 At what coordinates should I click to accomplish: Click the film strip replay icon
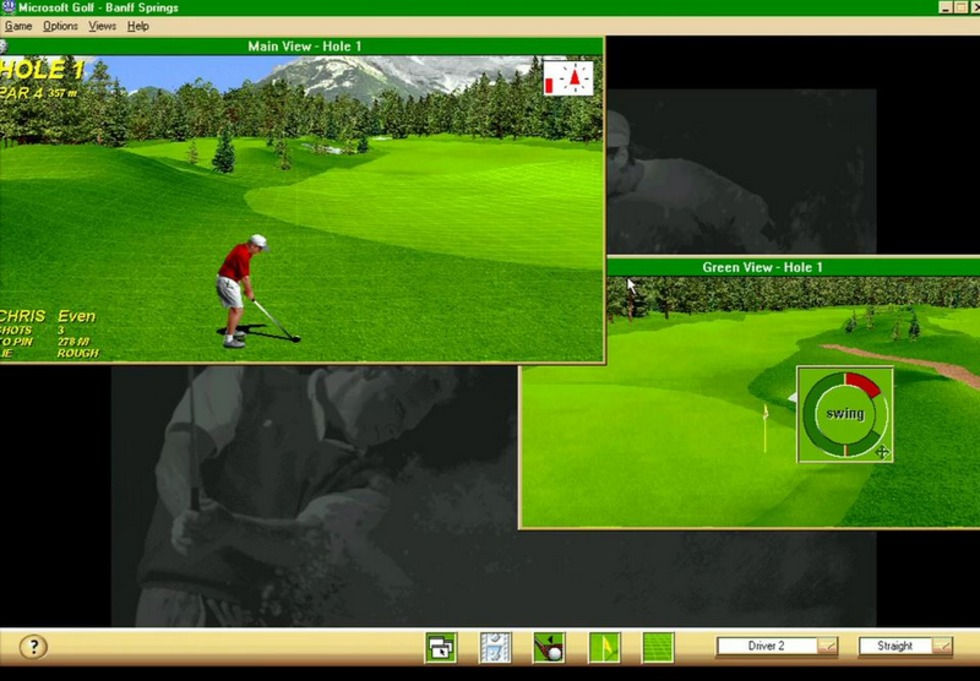click(x=496, y=647)
